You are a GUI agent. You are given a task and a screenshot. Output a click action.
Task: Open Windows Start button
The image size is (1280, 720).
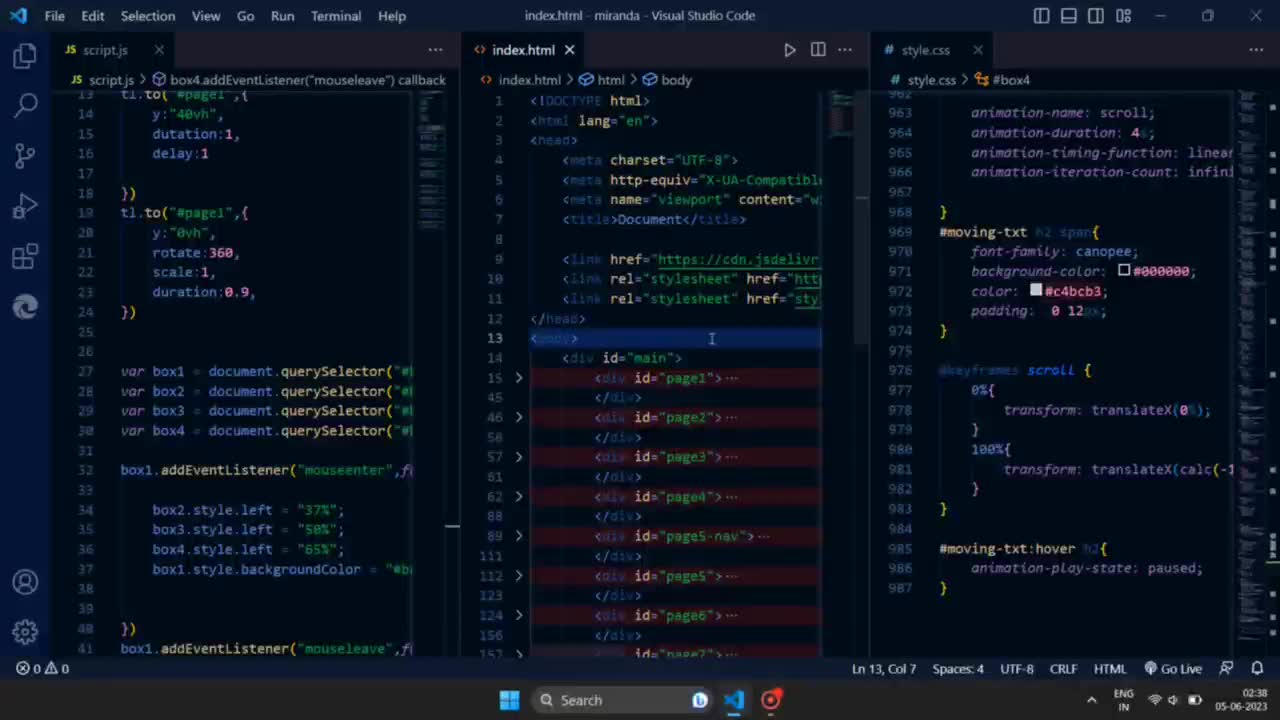point(509,700)
